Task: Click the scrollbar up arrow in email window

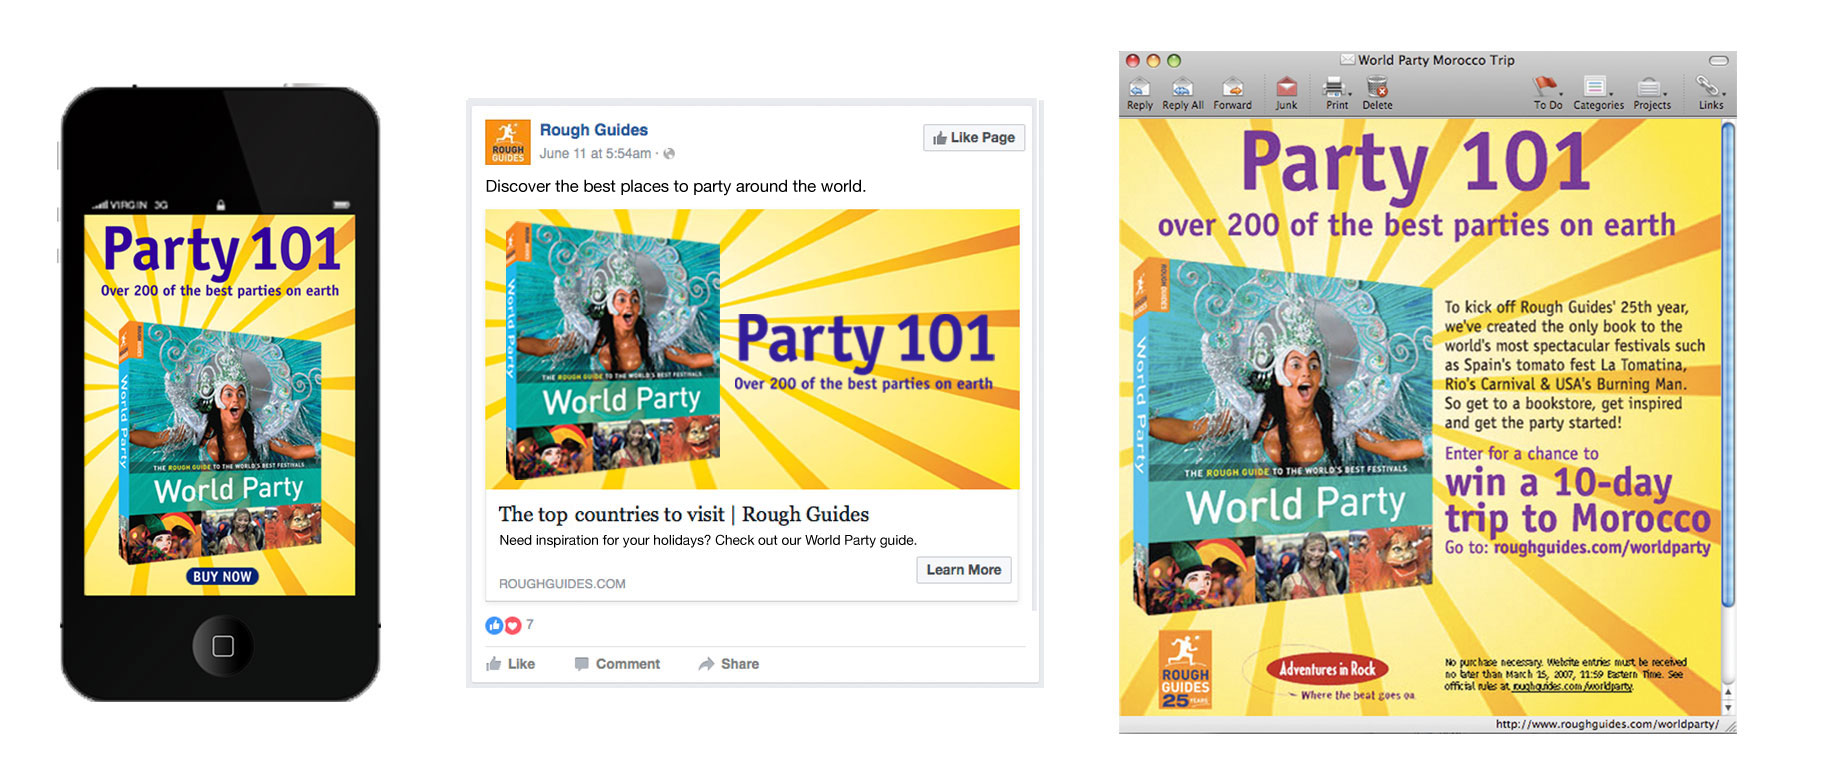Action: click(x=1728, y=692)
